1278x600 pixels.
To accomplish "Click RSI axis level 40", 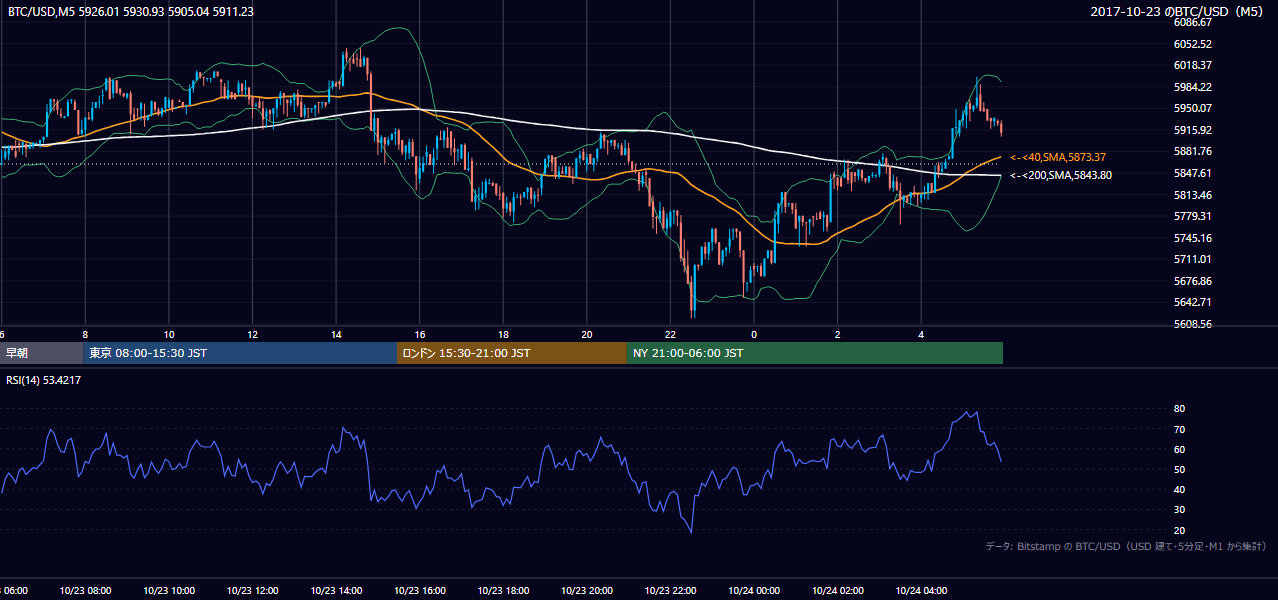I will (x=1180, y=489).
